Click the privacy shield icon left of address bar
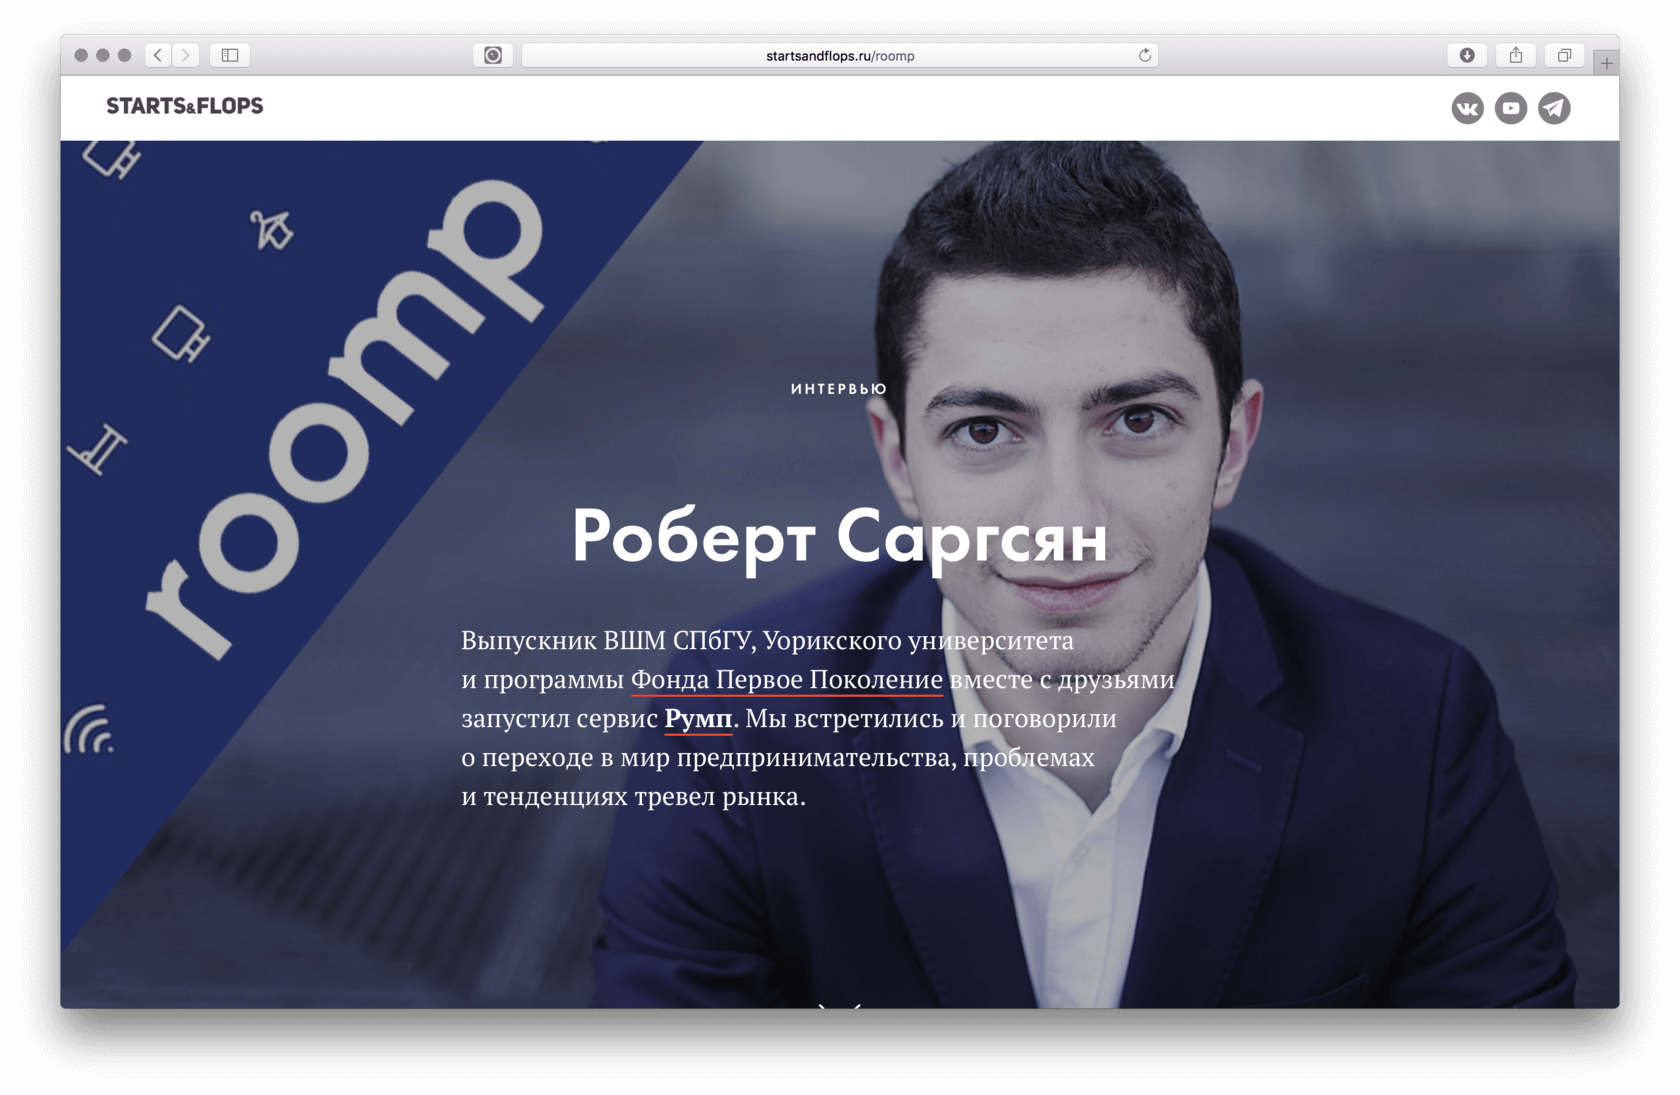The width and height of the screenshot is (1680, 1095). tap(493, 55)
